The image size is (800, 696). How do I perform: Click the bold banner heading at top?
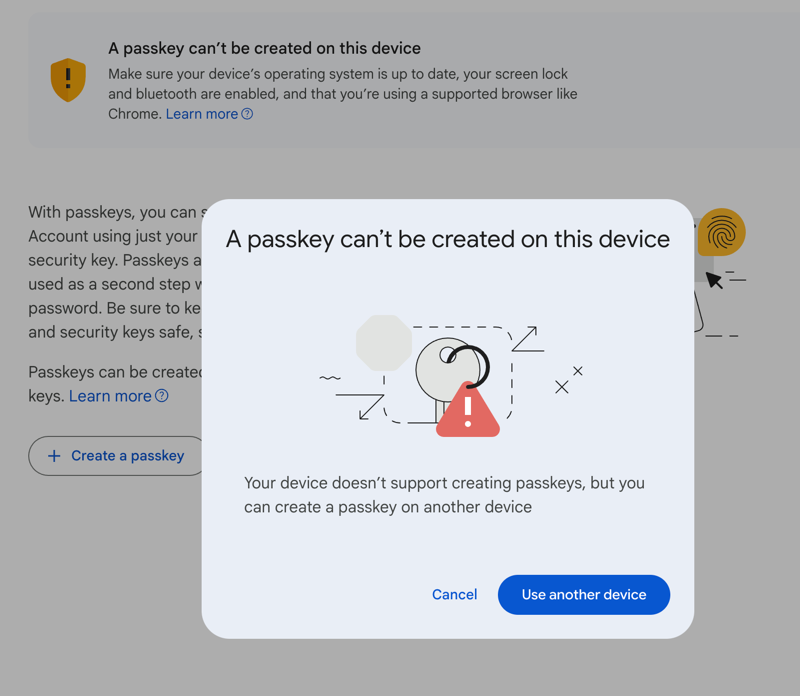264,48
